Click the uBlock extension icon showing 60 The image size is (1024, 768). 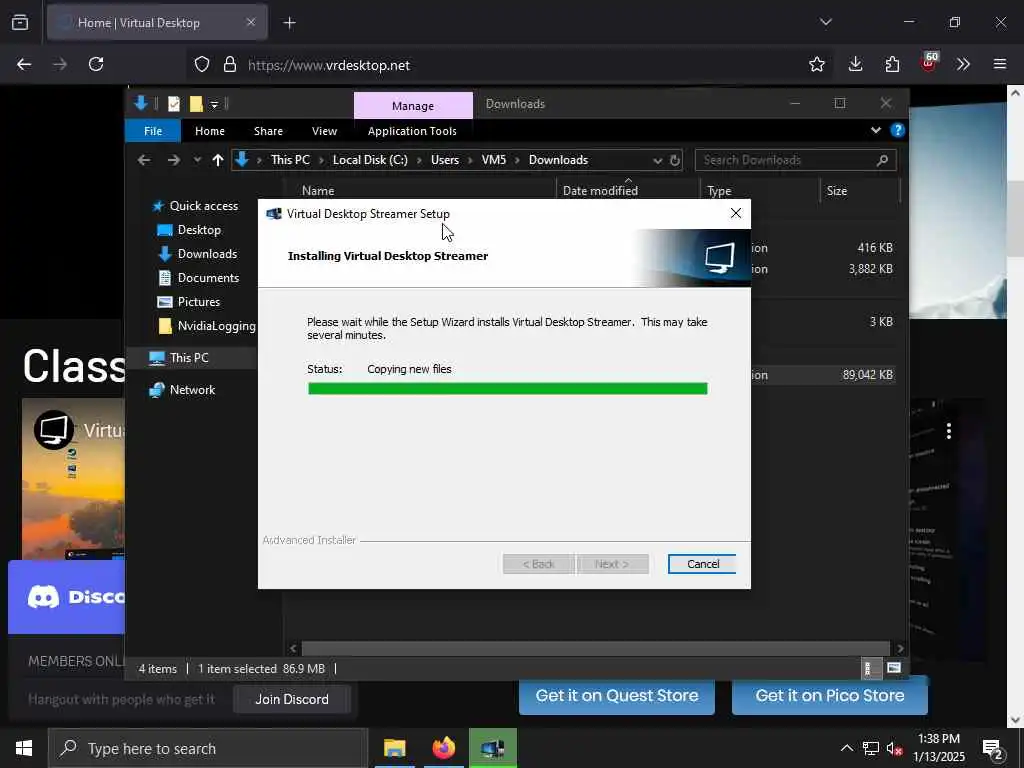(929, 63)
